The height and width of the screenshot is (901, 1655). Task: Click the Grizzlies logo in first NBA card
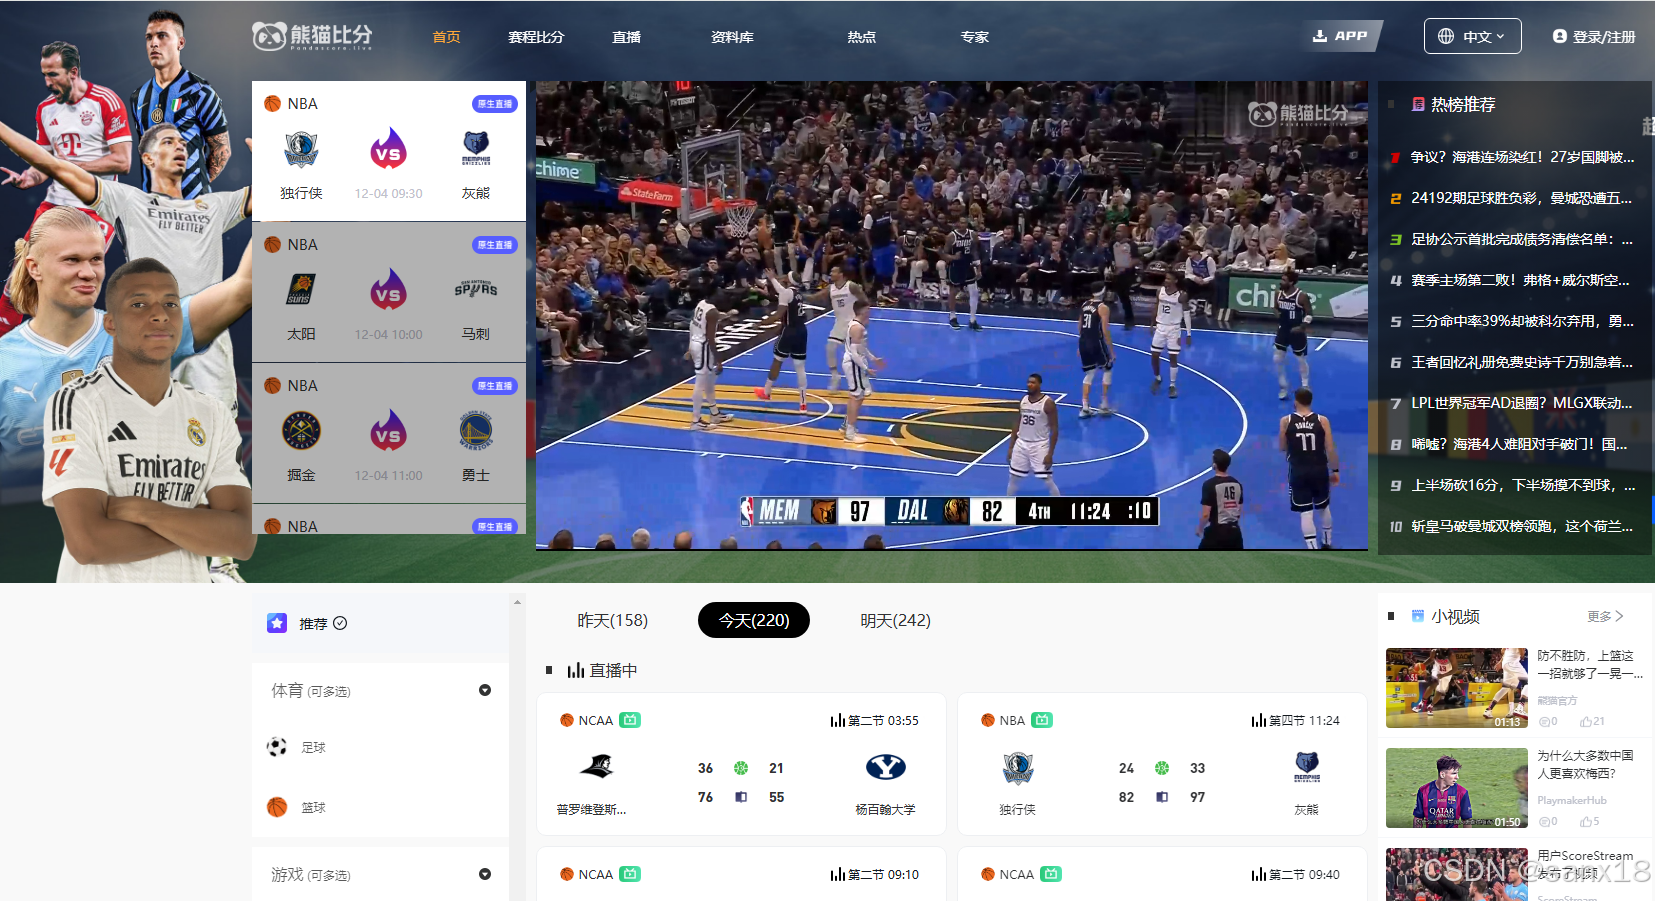coord(476,149)
